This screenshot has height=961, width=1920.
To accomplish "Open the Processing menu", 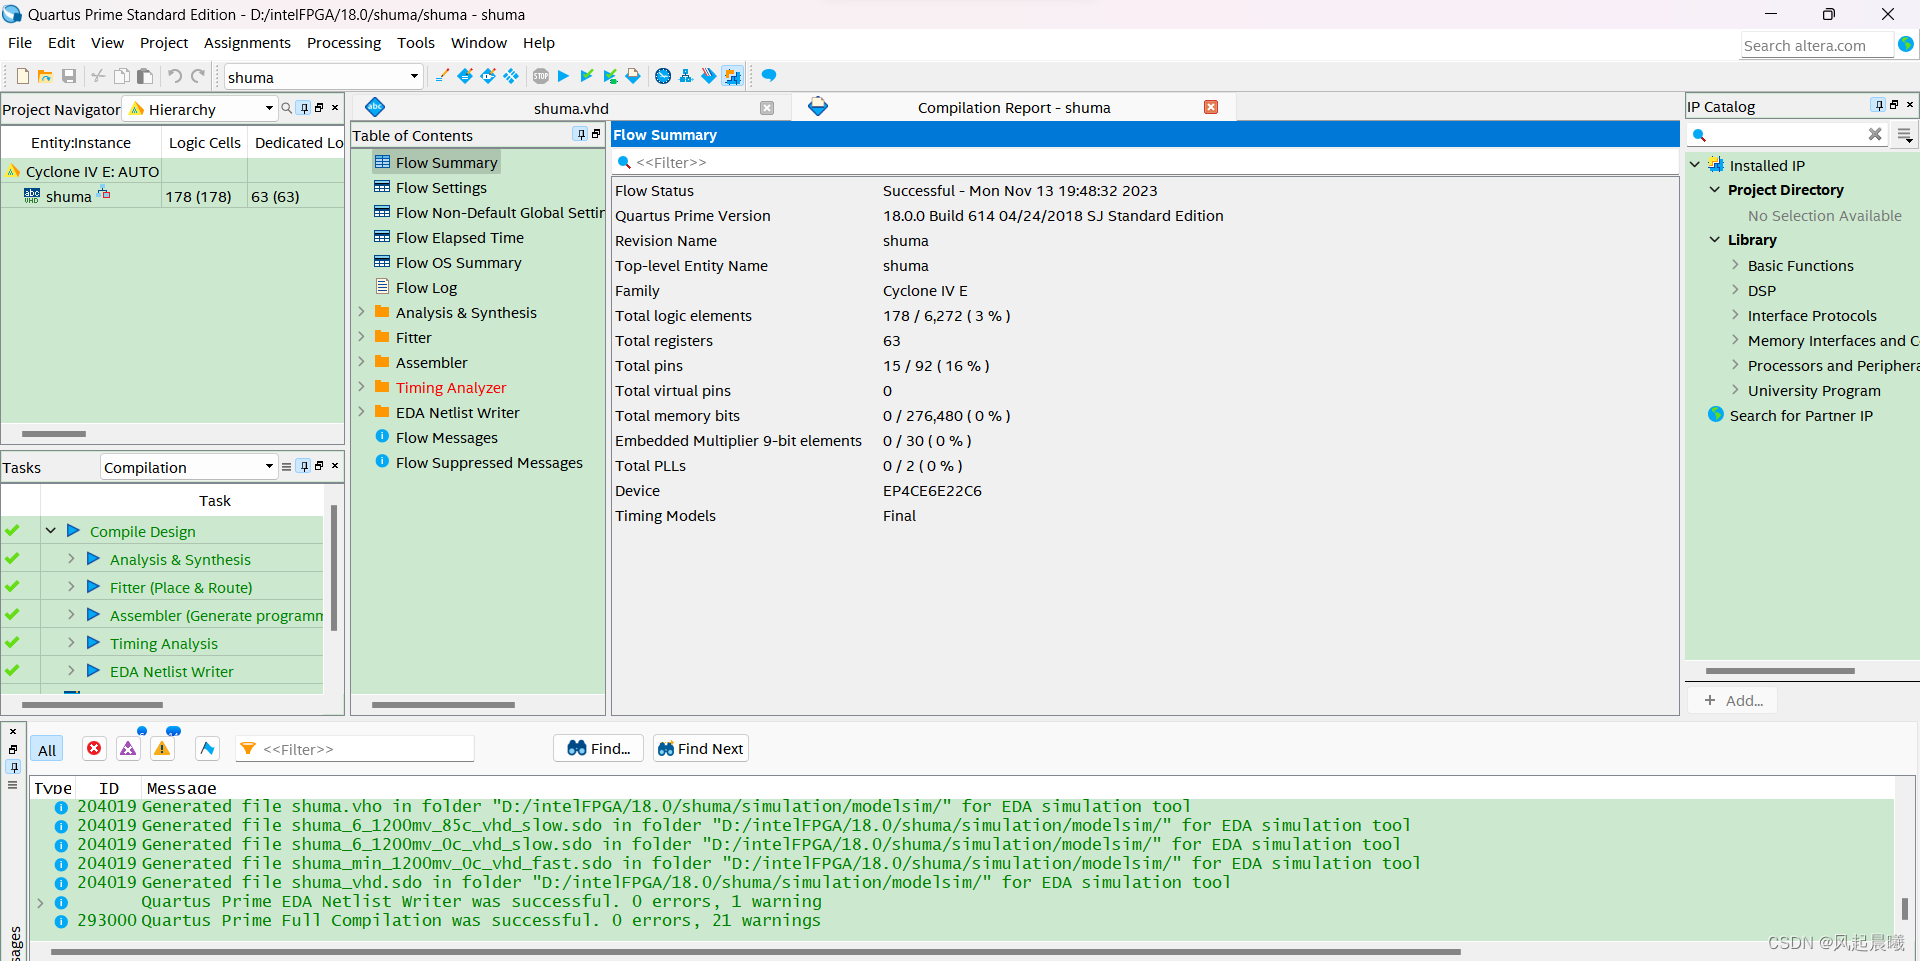I will pos(344,43).
